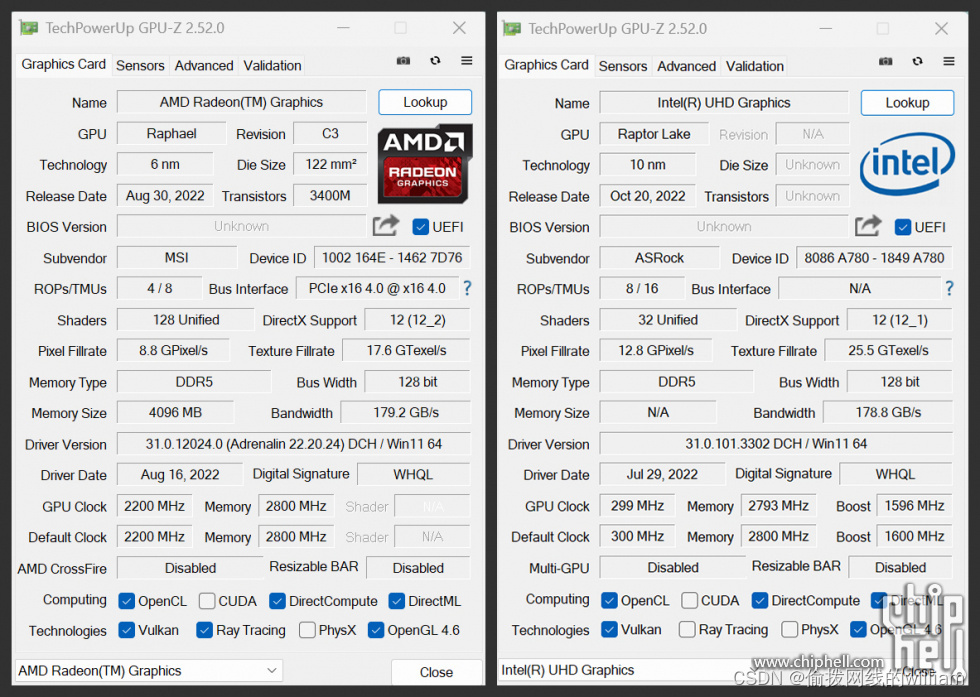This screenshot has height=697, width=980.
Task: Click AMD Radeon Graphics logo
Action: tap(425, 164)
